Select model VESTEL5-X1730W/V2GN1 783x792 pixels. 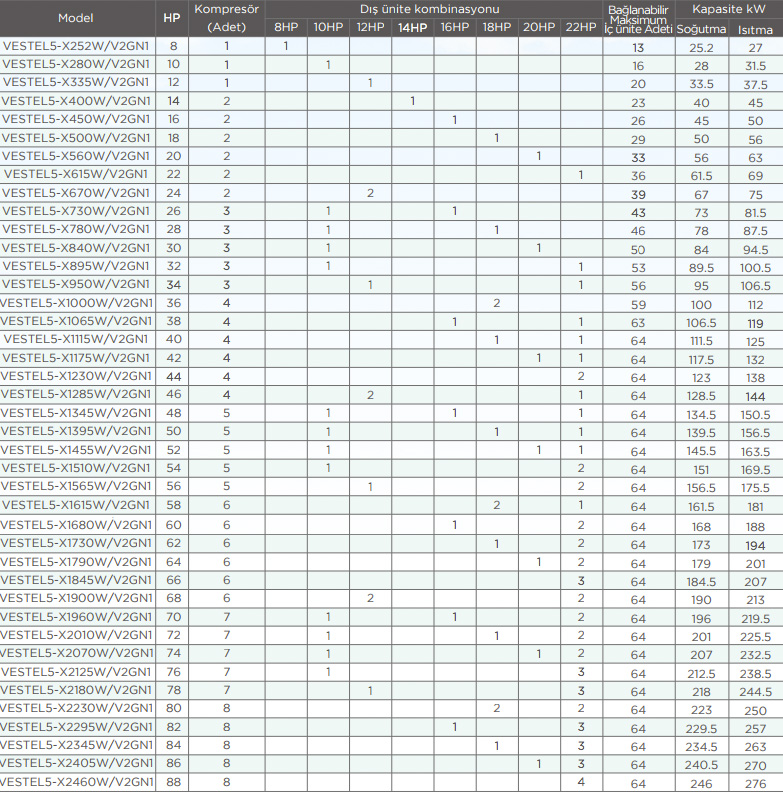pos(76,543)
